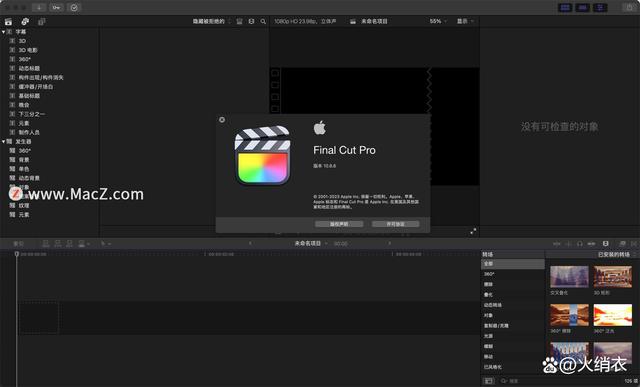Go forward in timeline history
Viewport: 640px width, 387px height.
(x=389, y=243)
